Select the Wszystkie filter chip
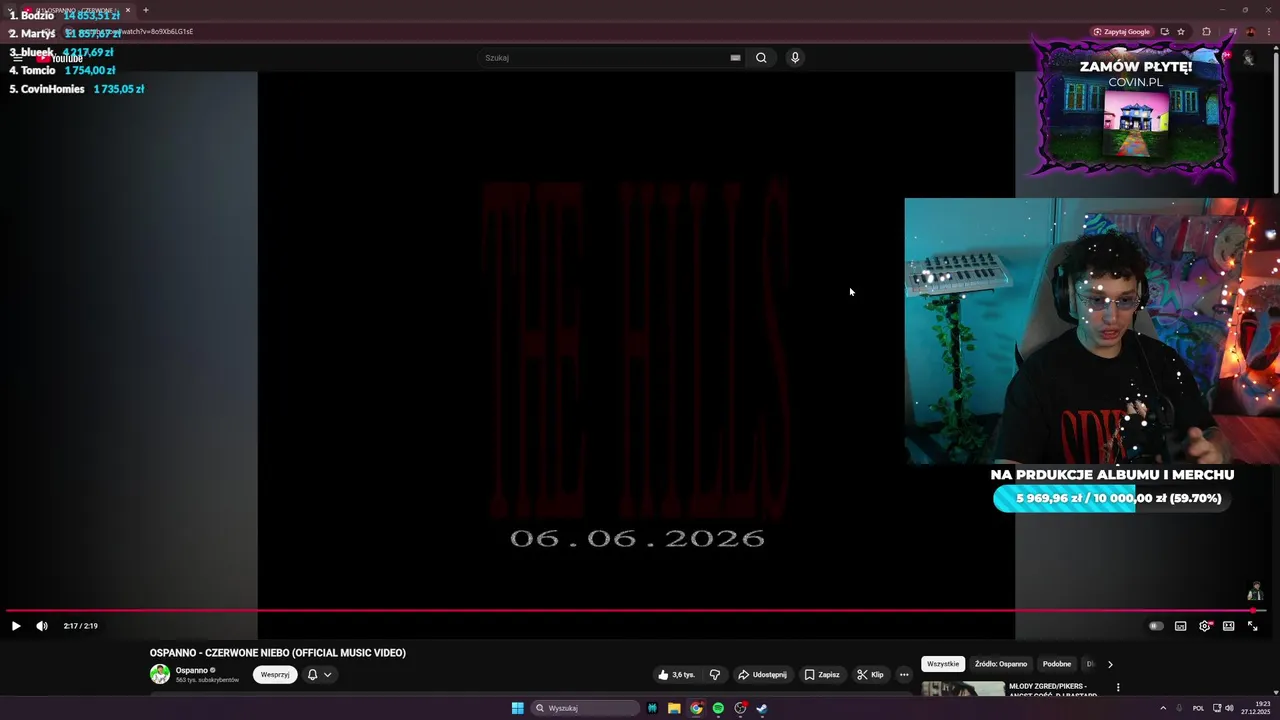The width and height of the screenshot is (1280, 720). point(943,664)
